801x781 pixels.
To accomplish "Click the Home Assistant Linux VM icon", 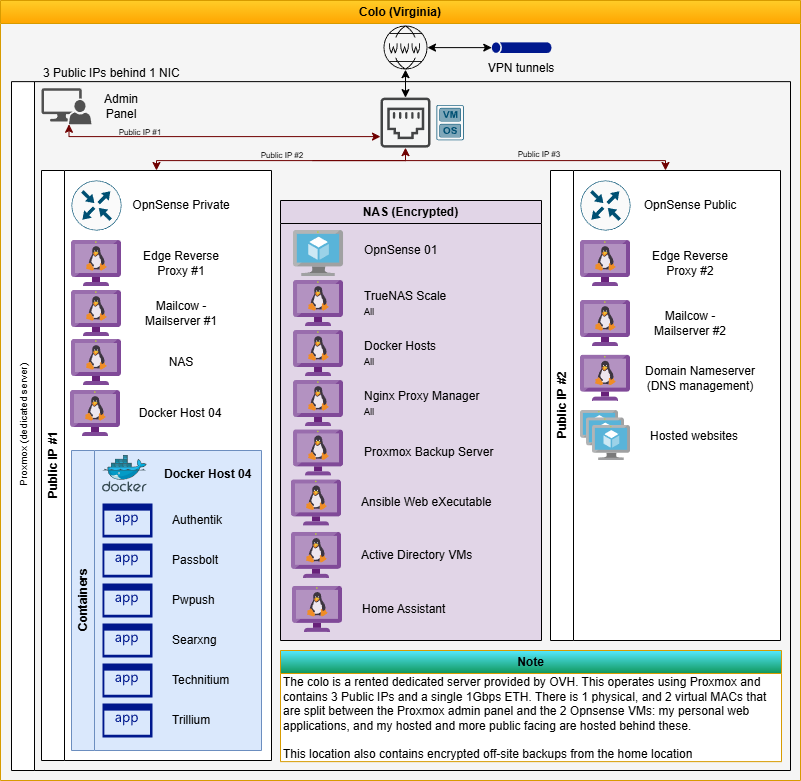I will point(317,609).
